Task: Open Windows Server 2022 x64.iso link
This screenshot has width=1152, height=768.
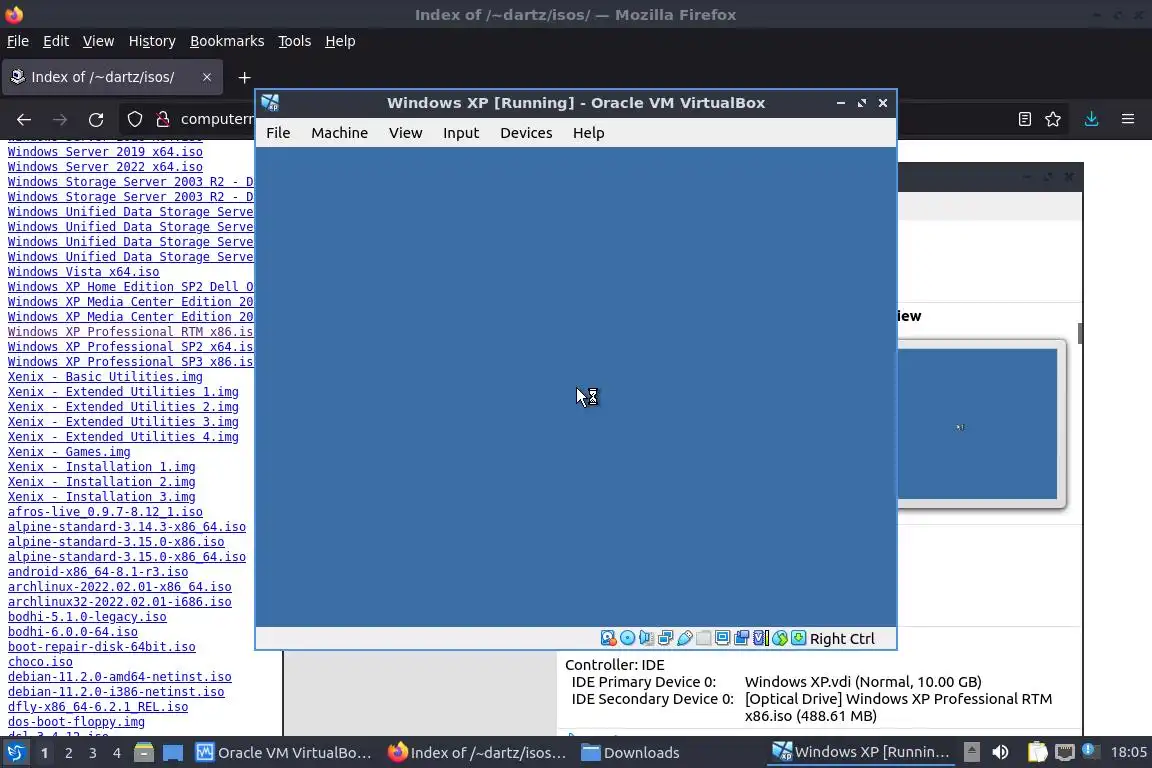Action: coord(105,167)
